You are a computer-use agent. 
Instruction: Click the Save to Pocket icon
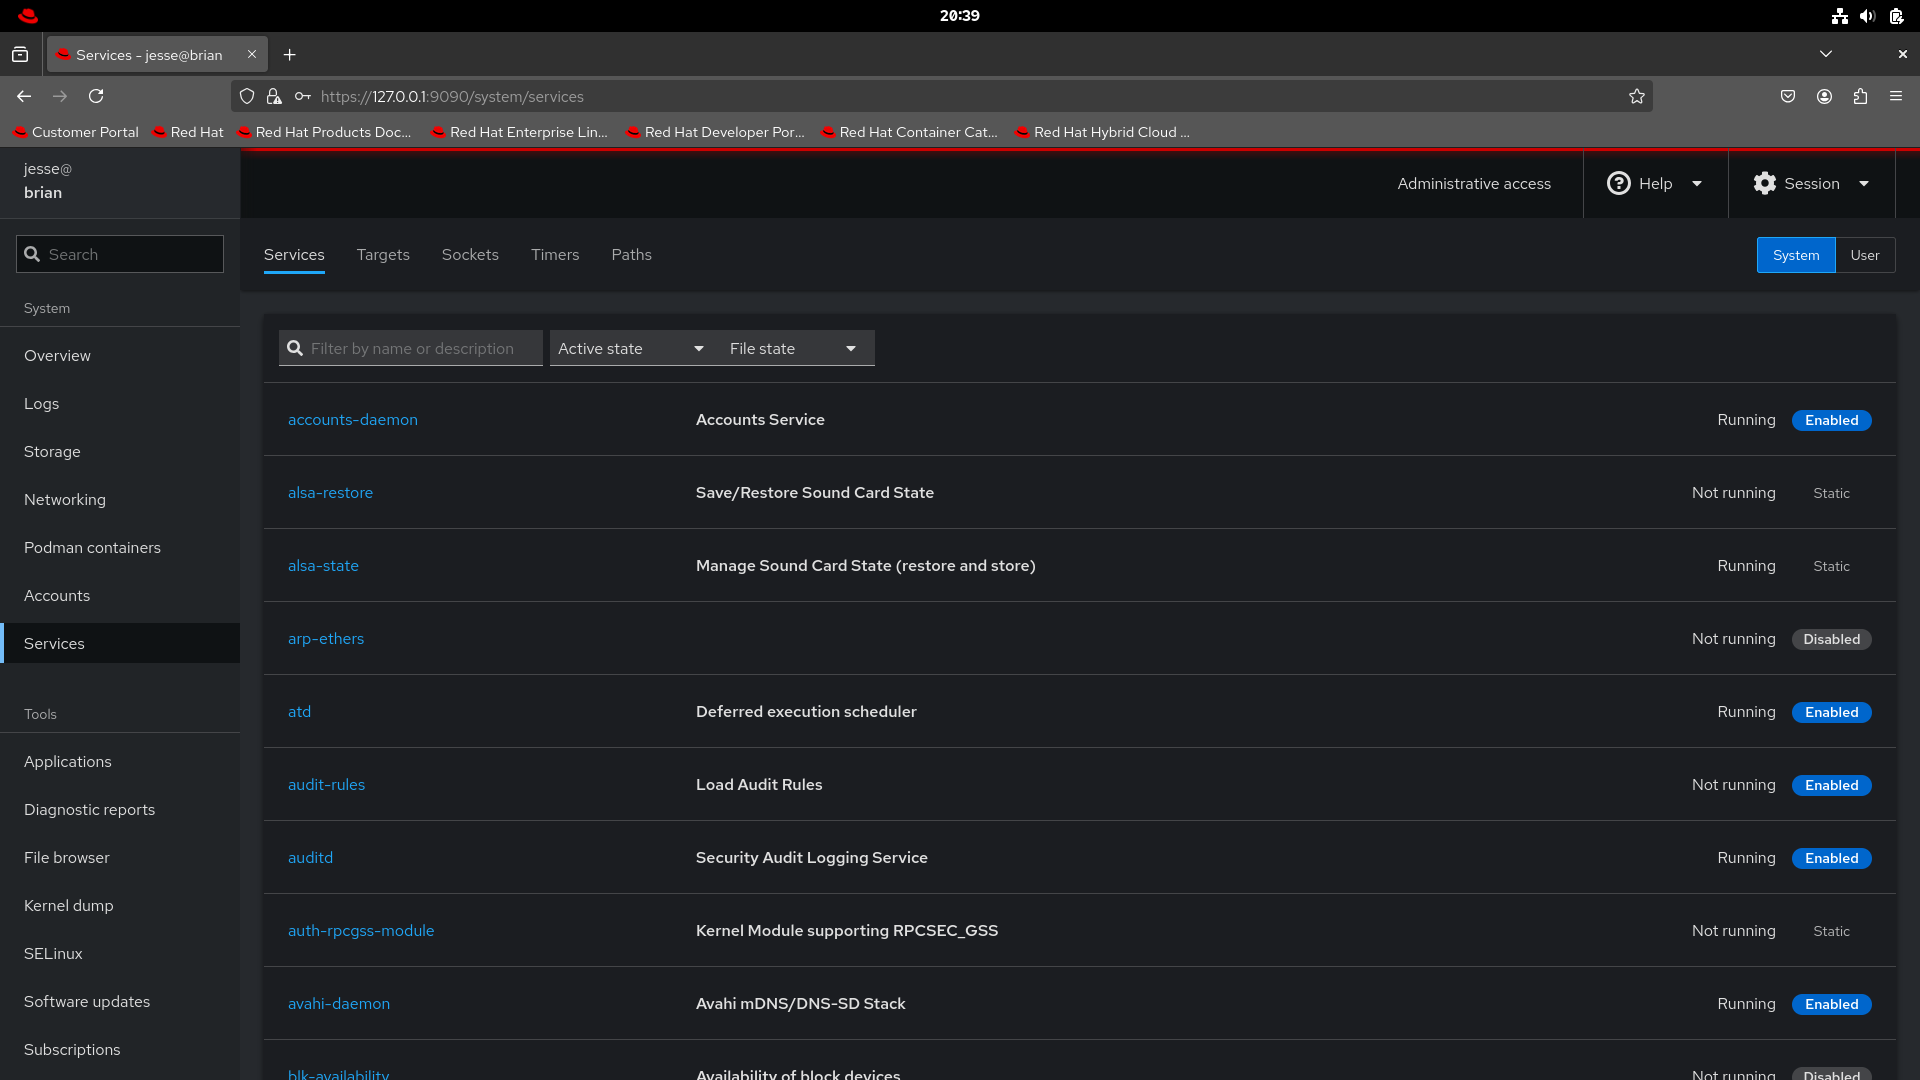(1788, 96)
